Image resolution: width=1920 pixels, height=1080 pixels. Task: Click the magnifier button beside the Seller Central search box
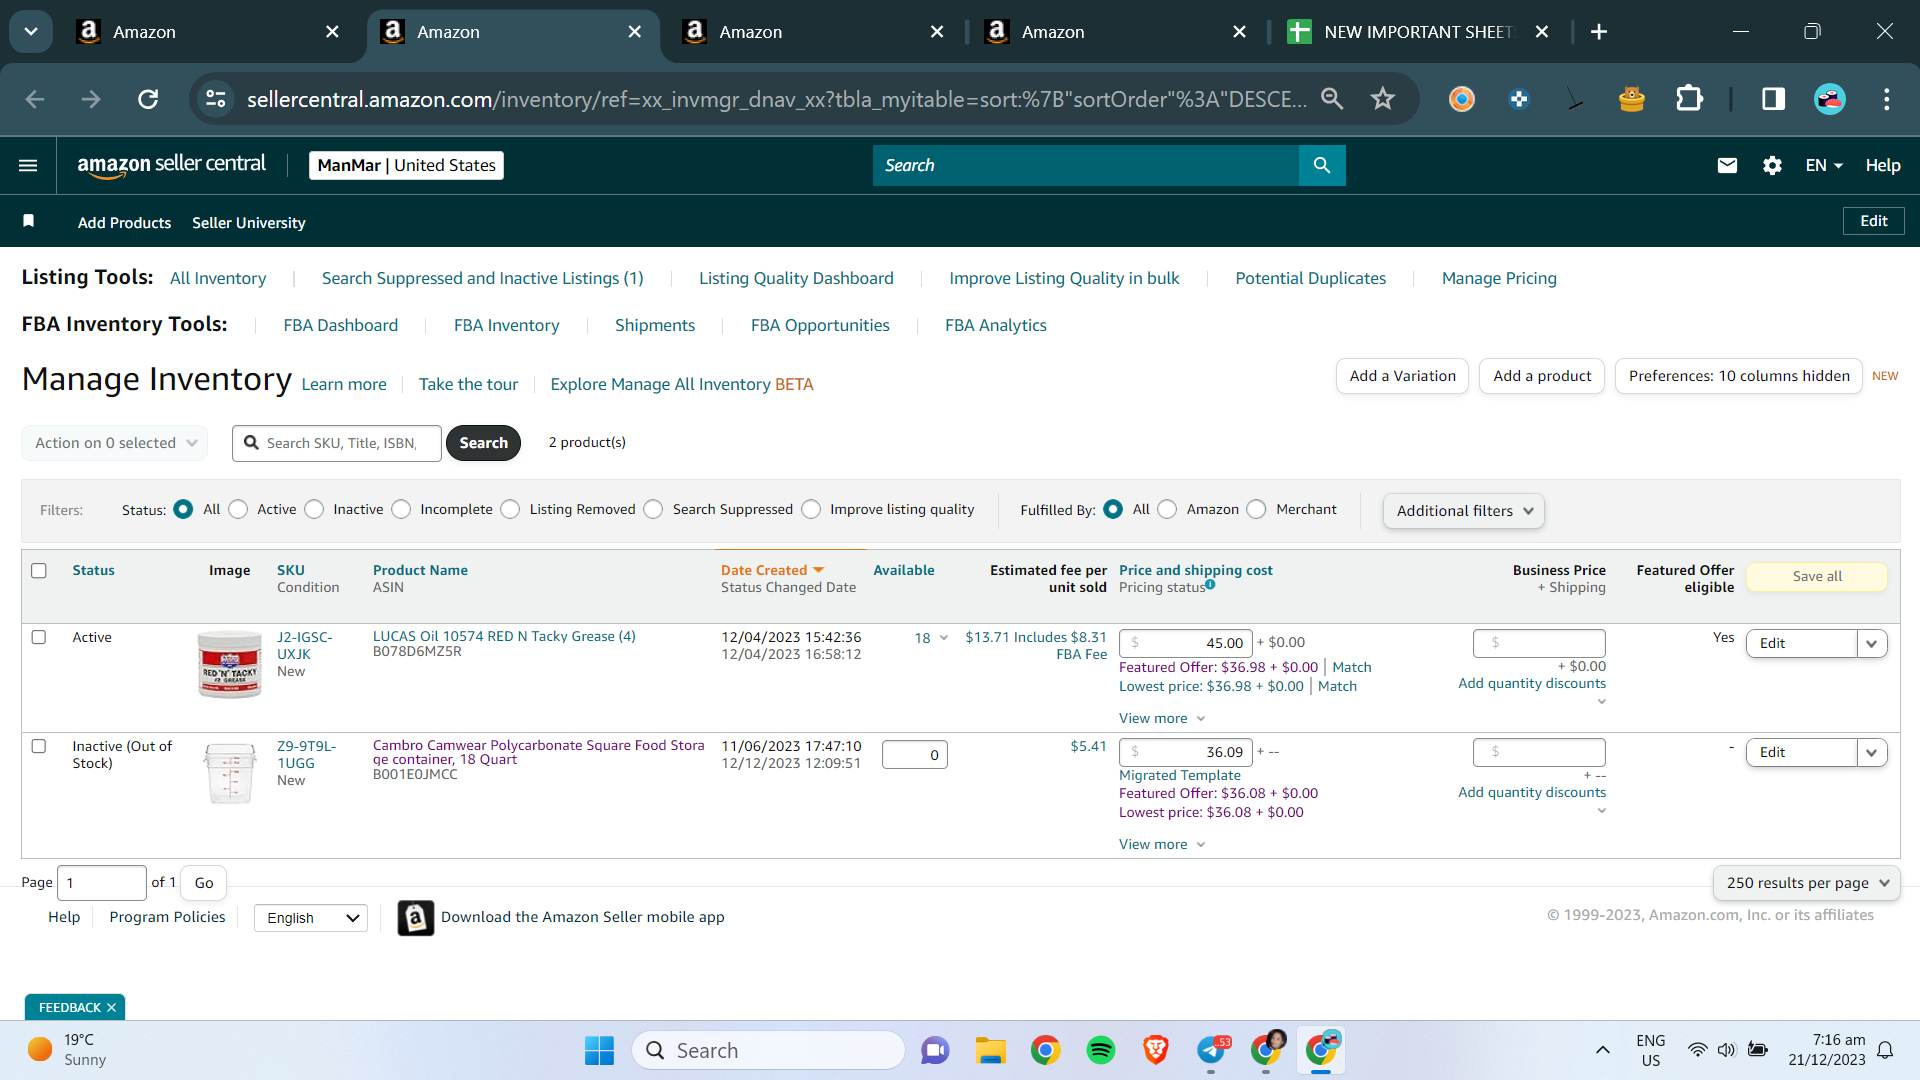coord(1322,165)
